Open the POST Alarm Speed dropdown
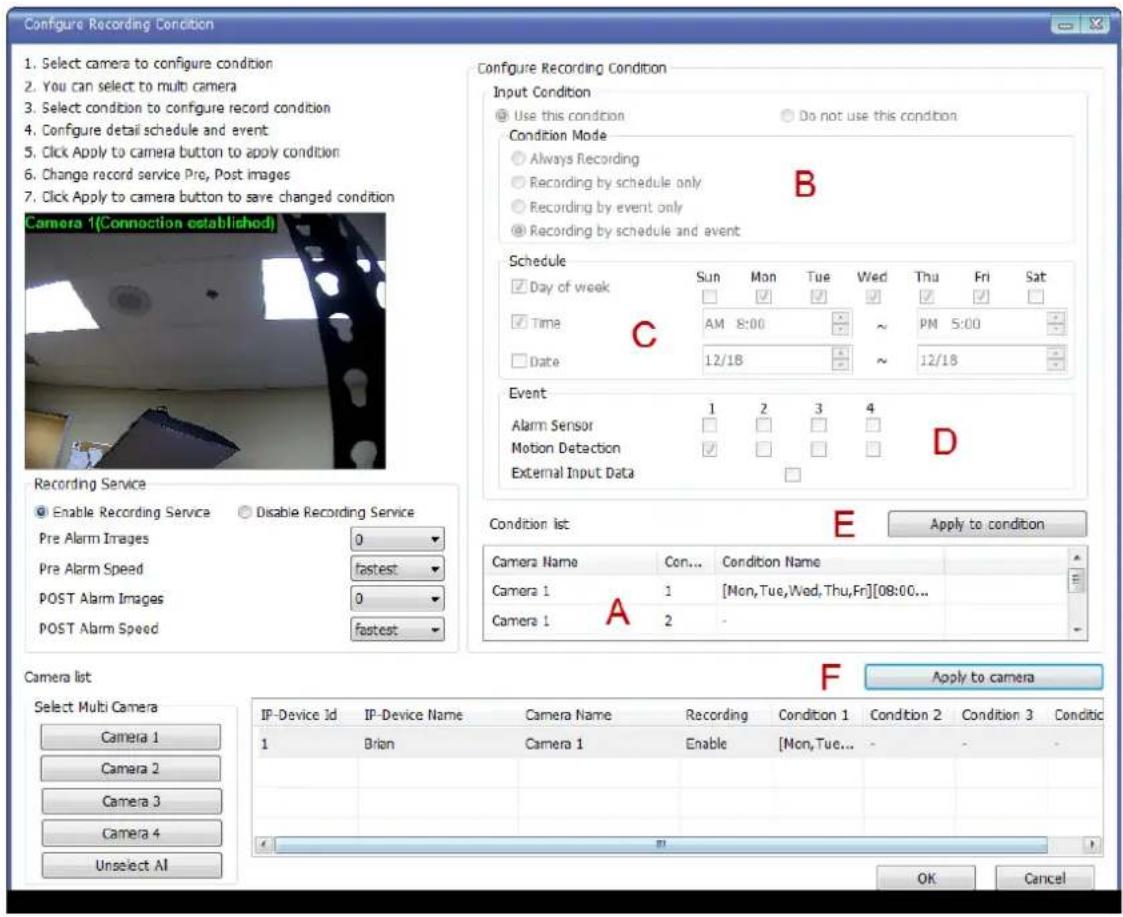The image size is (1123, 917). click(x=397, y=630)
